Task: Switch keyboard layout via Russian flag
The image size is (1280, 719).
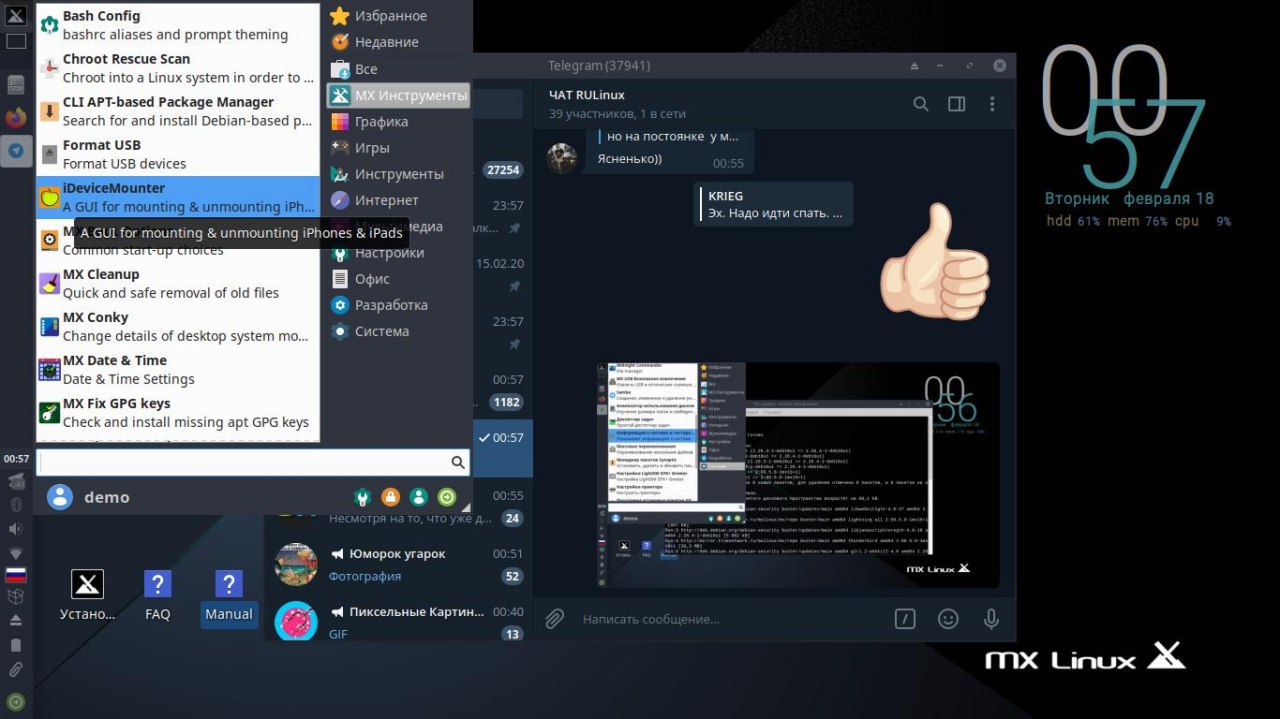Action: tap(16, 575)
